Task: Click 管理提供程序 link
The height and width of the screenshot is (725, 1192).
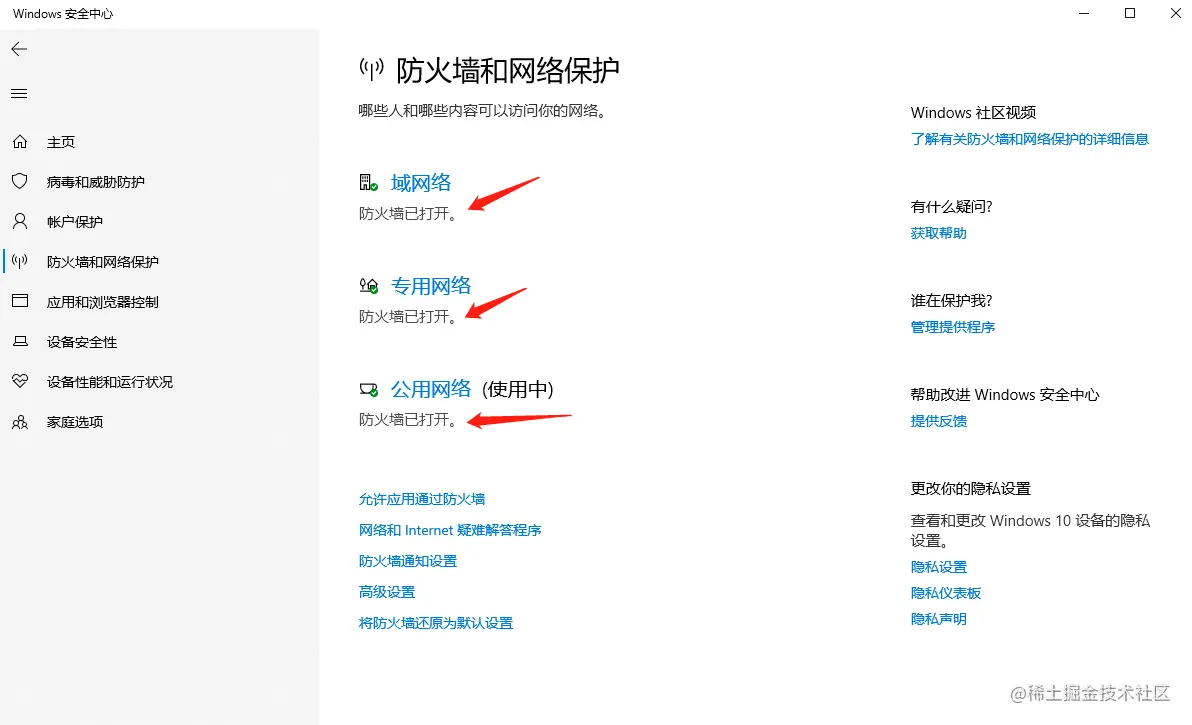Action: click(x=953, y=327)
